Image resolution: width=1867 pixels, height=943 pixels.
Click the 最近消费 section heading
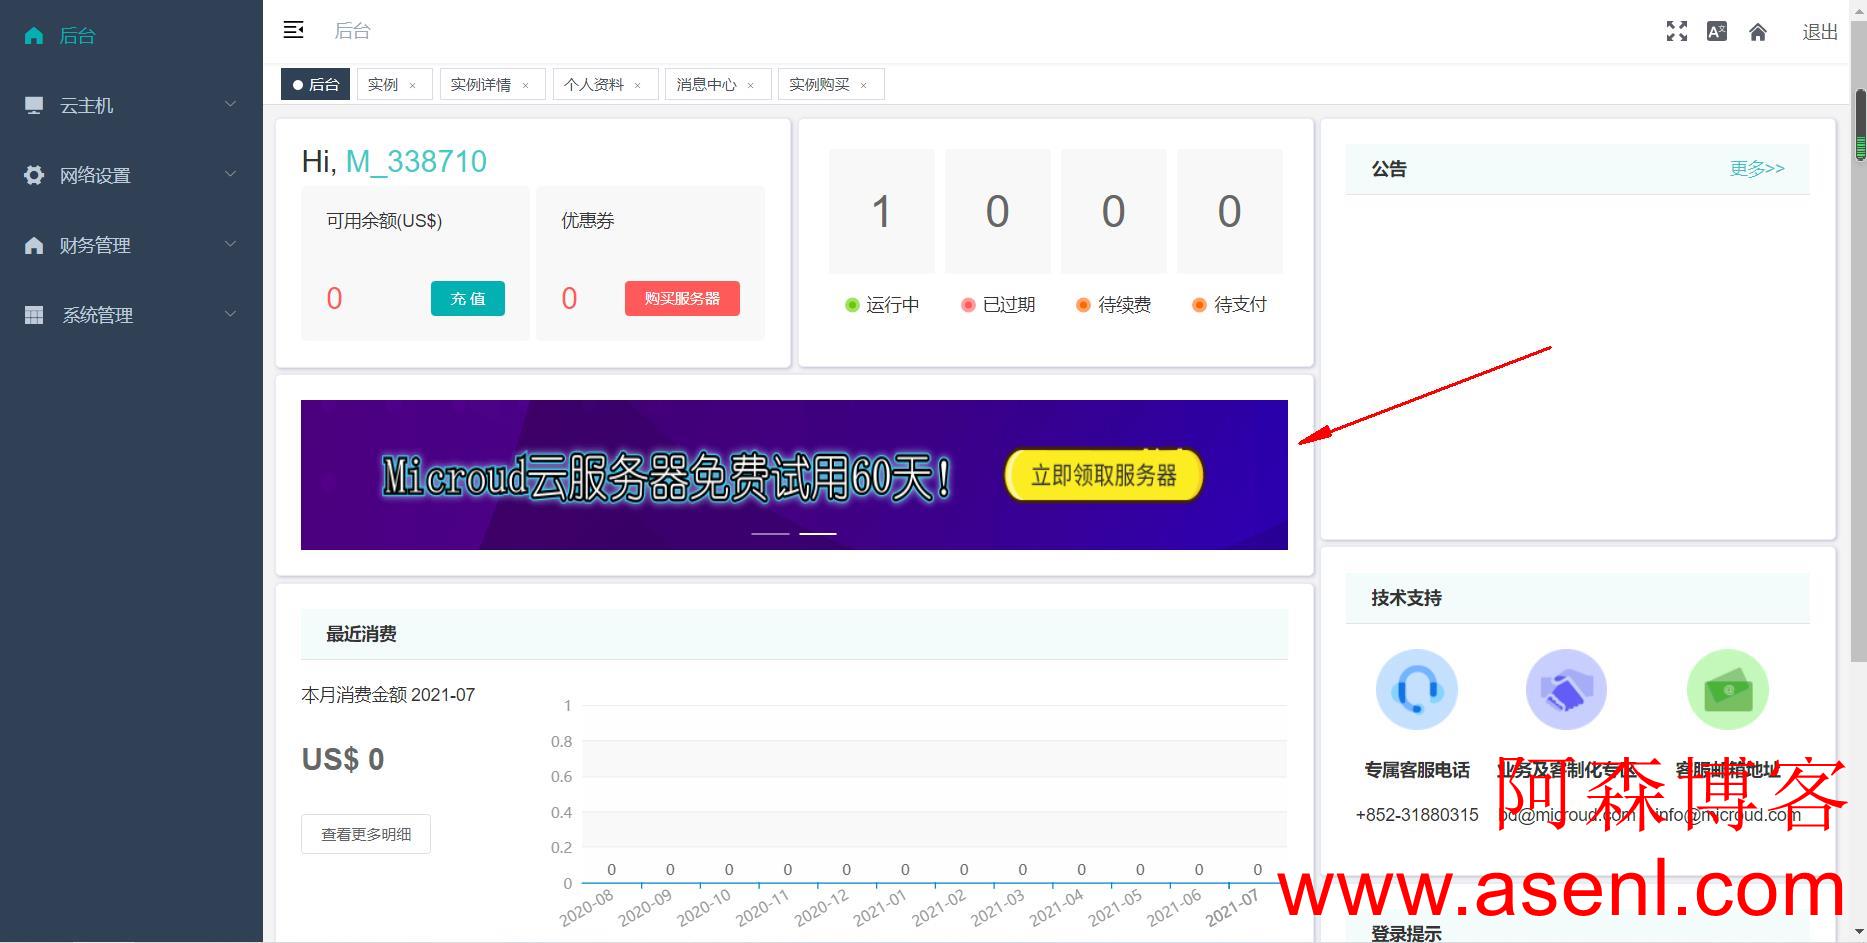361,634
